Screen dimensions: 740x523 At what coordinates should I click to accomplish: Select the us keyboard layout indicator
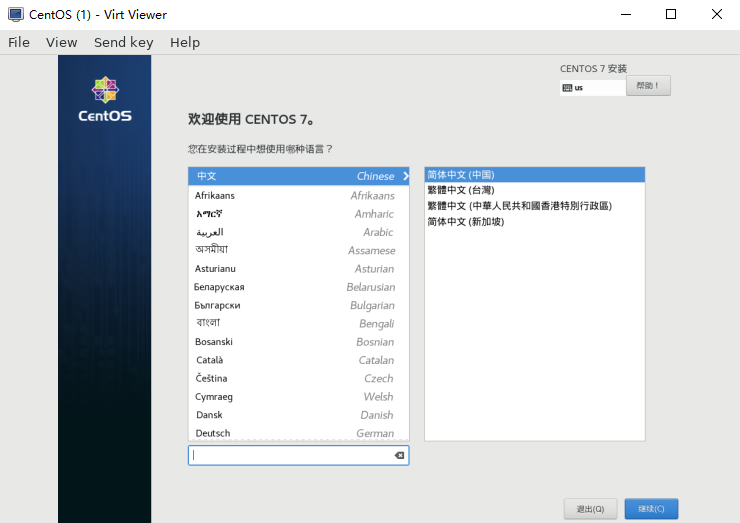(x=590, y=87)
